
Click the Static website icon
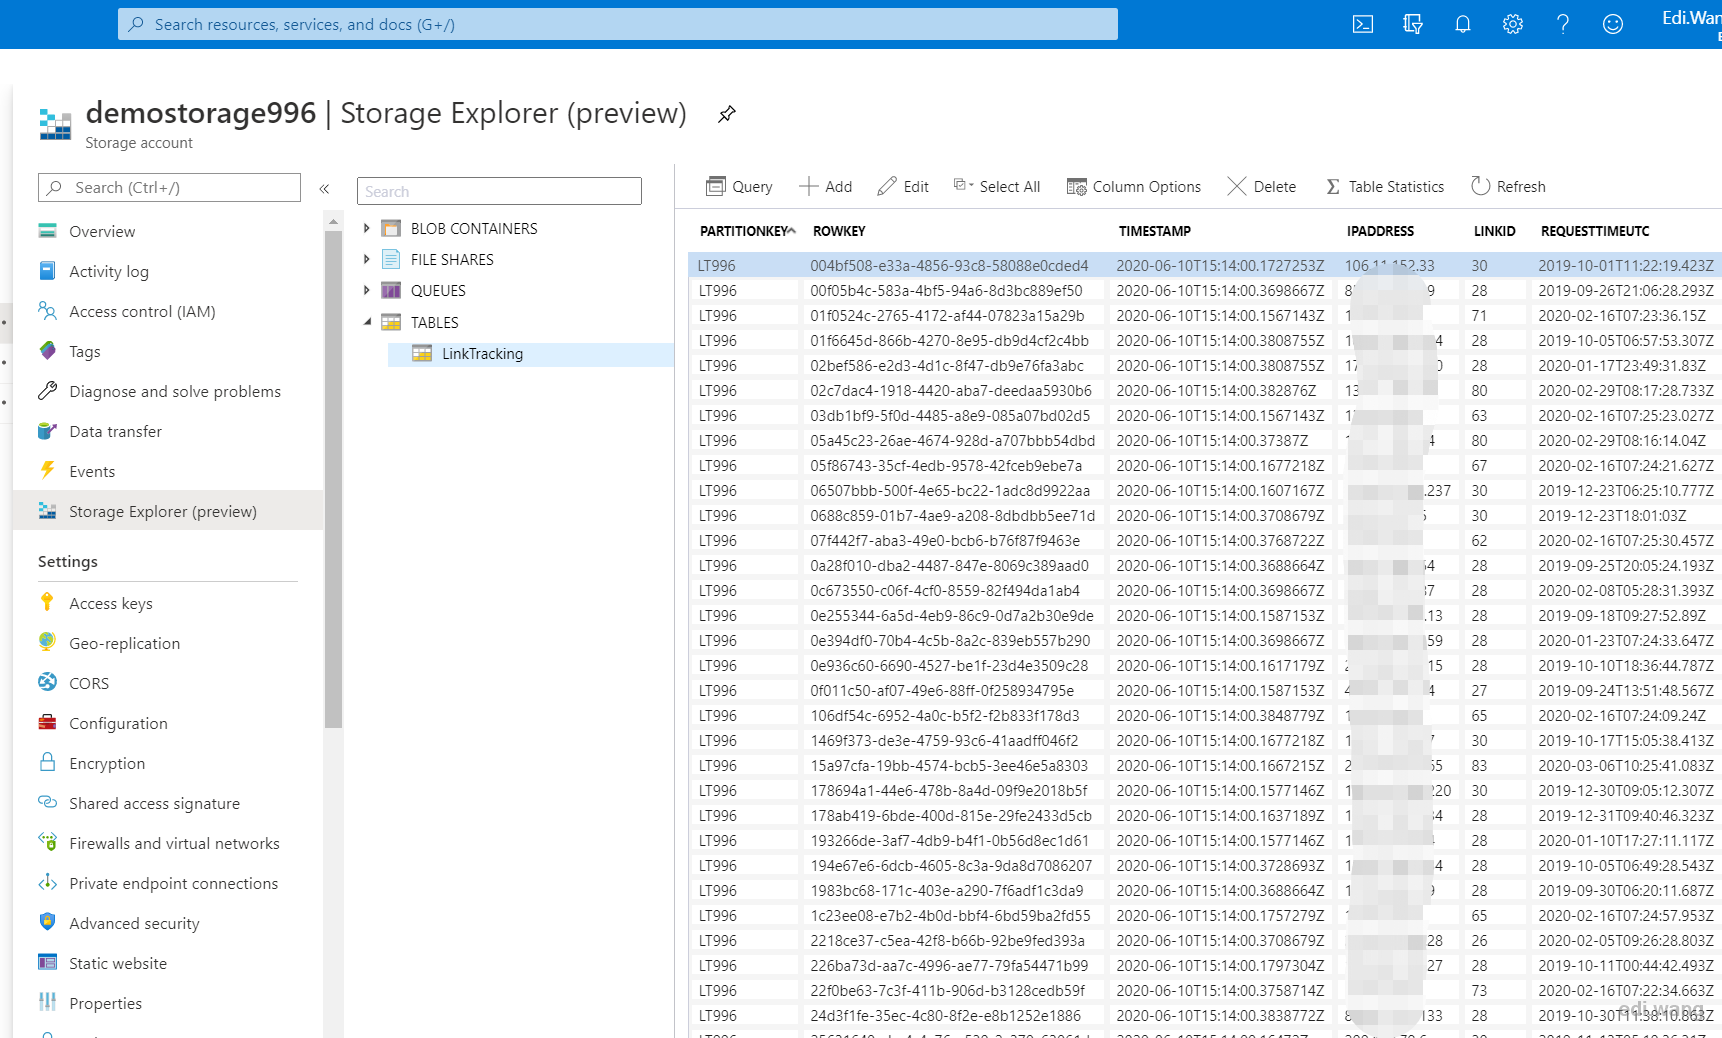pyautogui.click(x=47, y=963)
